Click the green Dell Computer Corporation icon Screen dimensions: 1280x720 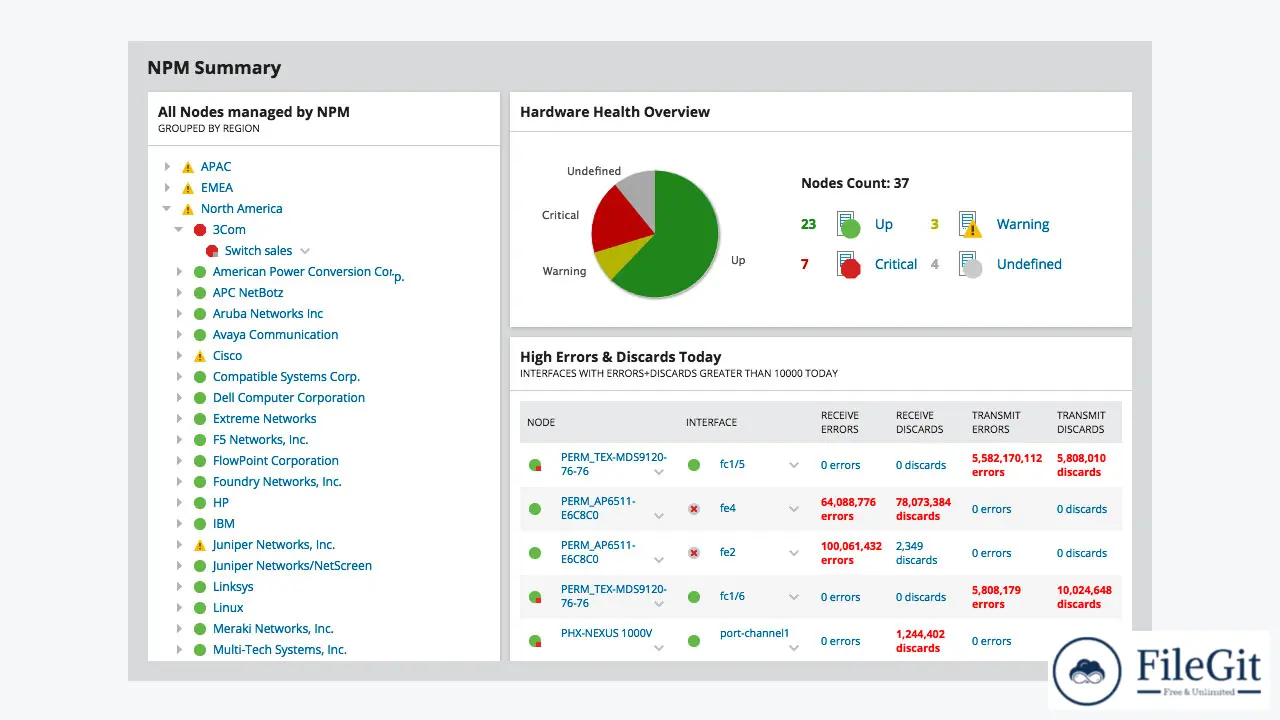(x=199, y=398)
